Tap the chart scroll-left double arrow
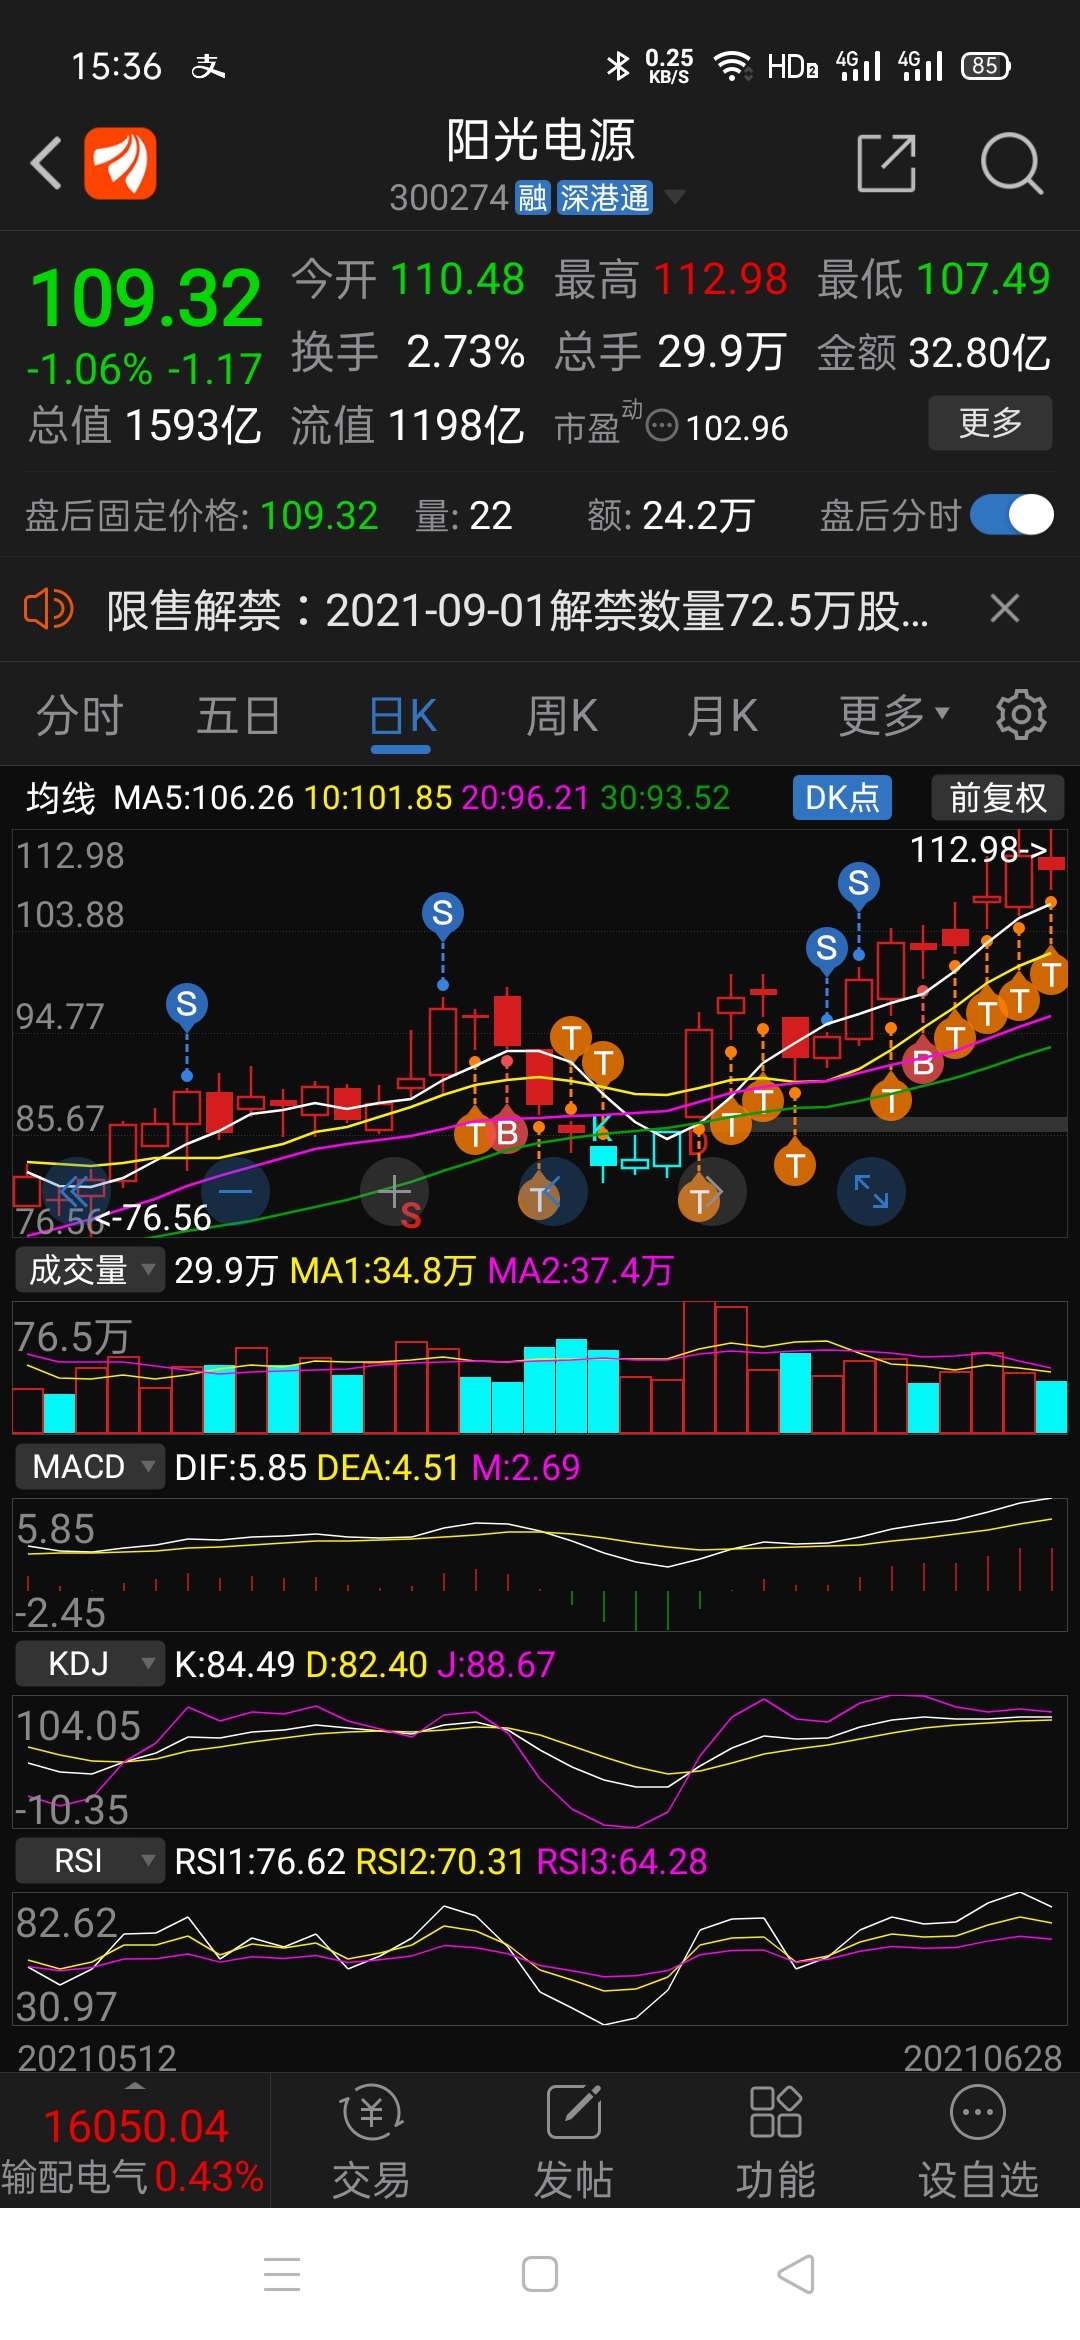The height and width of the screenshot is (2340, 1080). tap(76, 1192)
